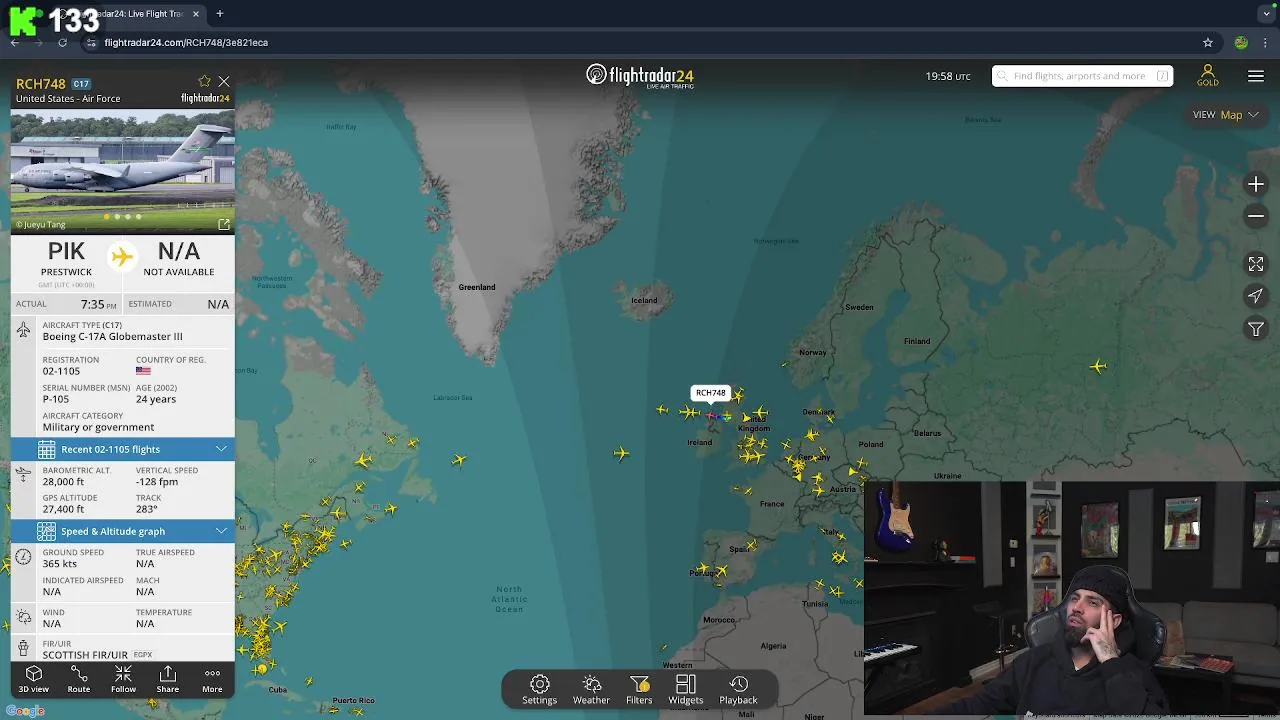The width and height of the screenshot is (1280, 720).
Task: Open Filters from the bottom toolbar
Action: point(639,690)
